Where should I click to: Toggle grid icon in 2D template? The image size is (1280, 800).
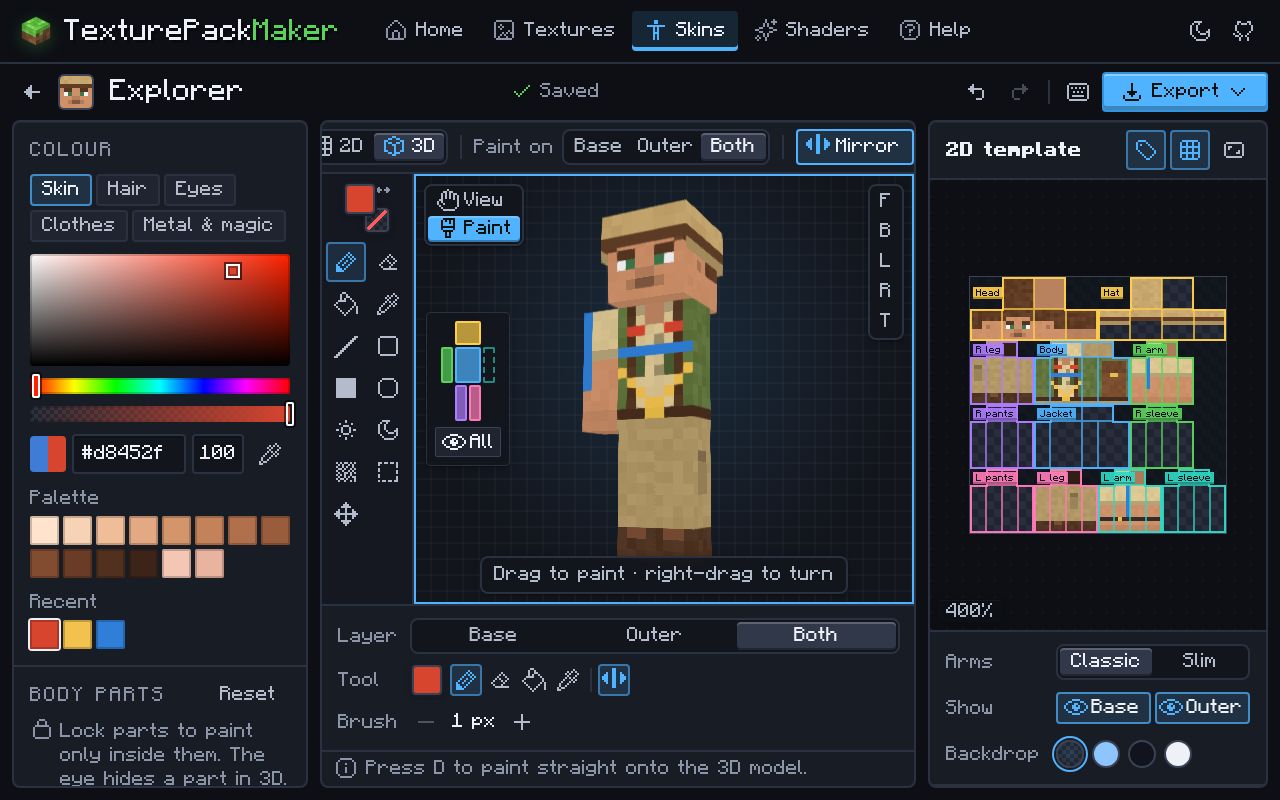point(1190,150)
